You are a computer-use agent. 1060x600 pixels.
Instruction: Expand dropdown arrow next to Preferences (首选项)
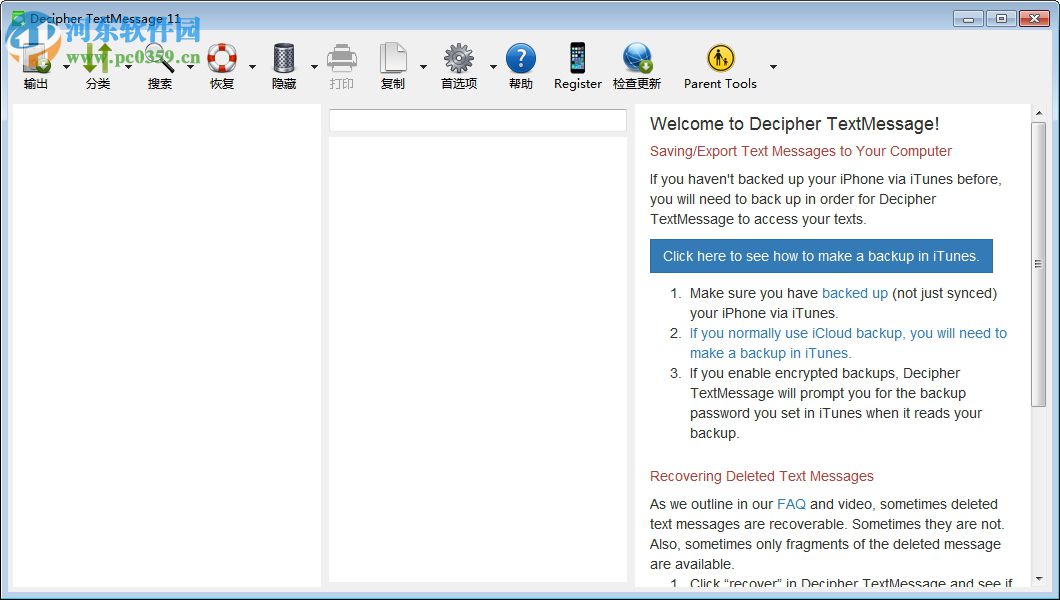493,67
